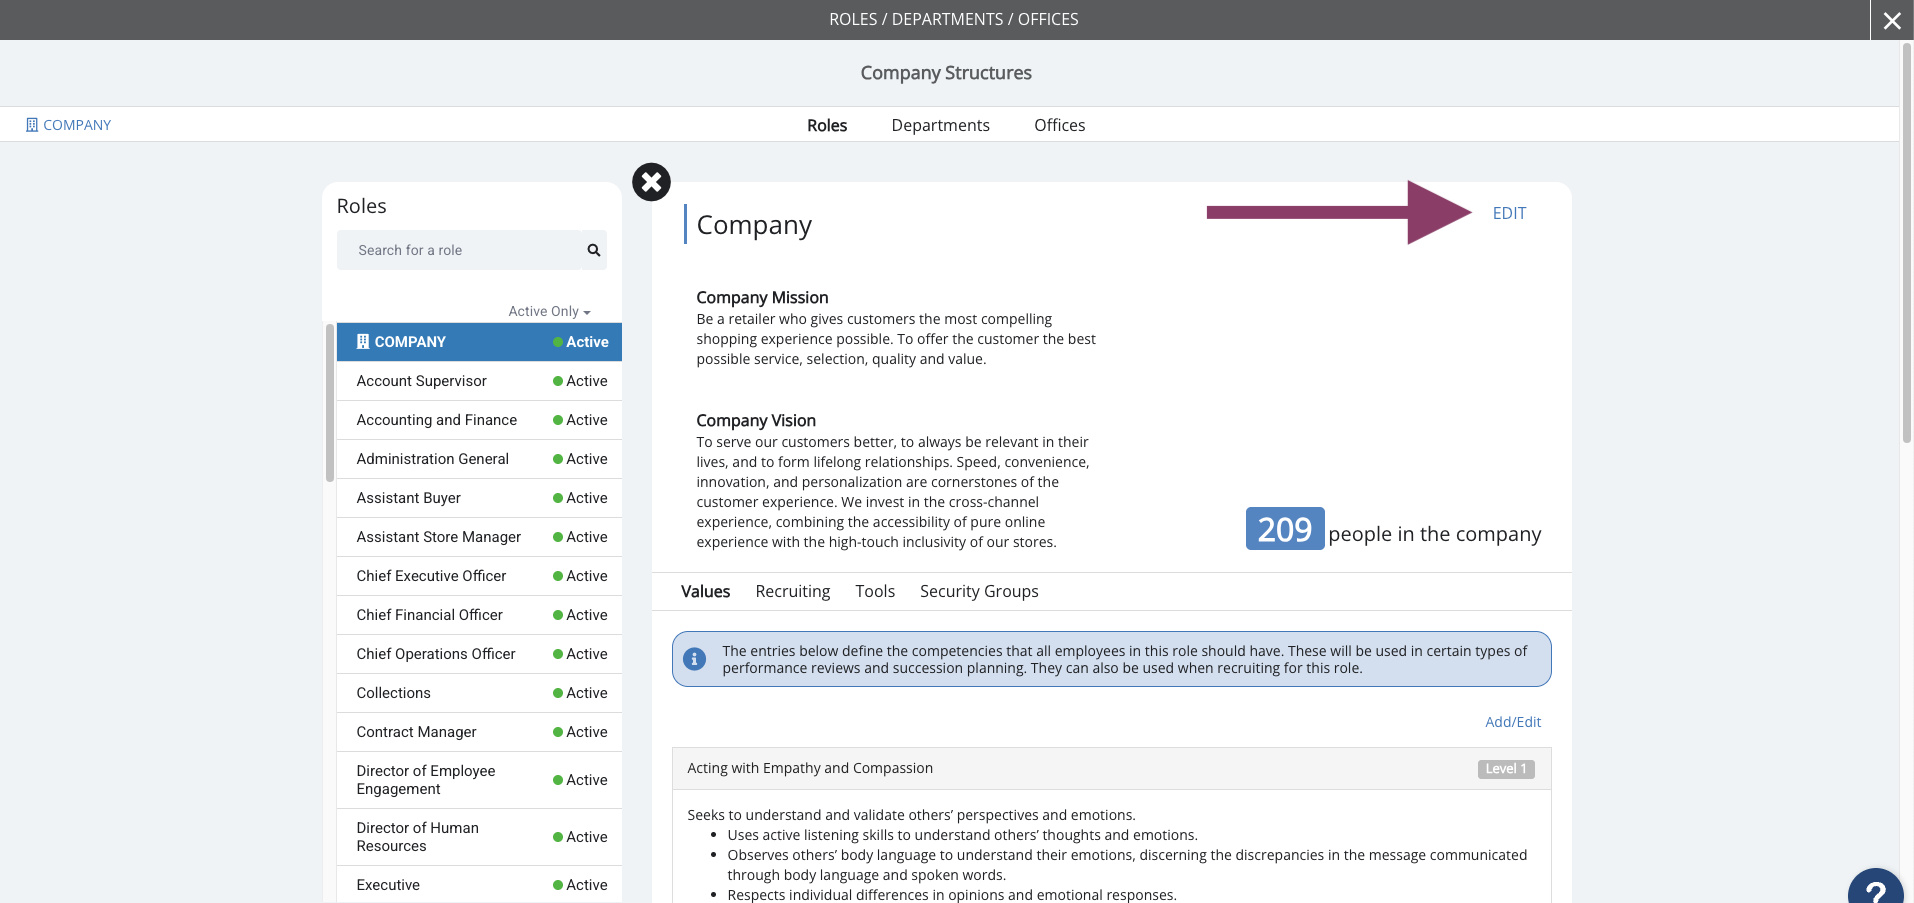
Task: Open the Tools tab
Action: click(875, 591)
